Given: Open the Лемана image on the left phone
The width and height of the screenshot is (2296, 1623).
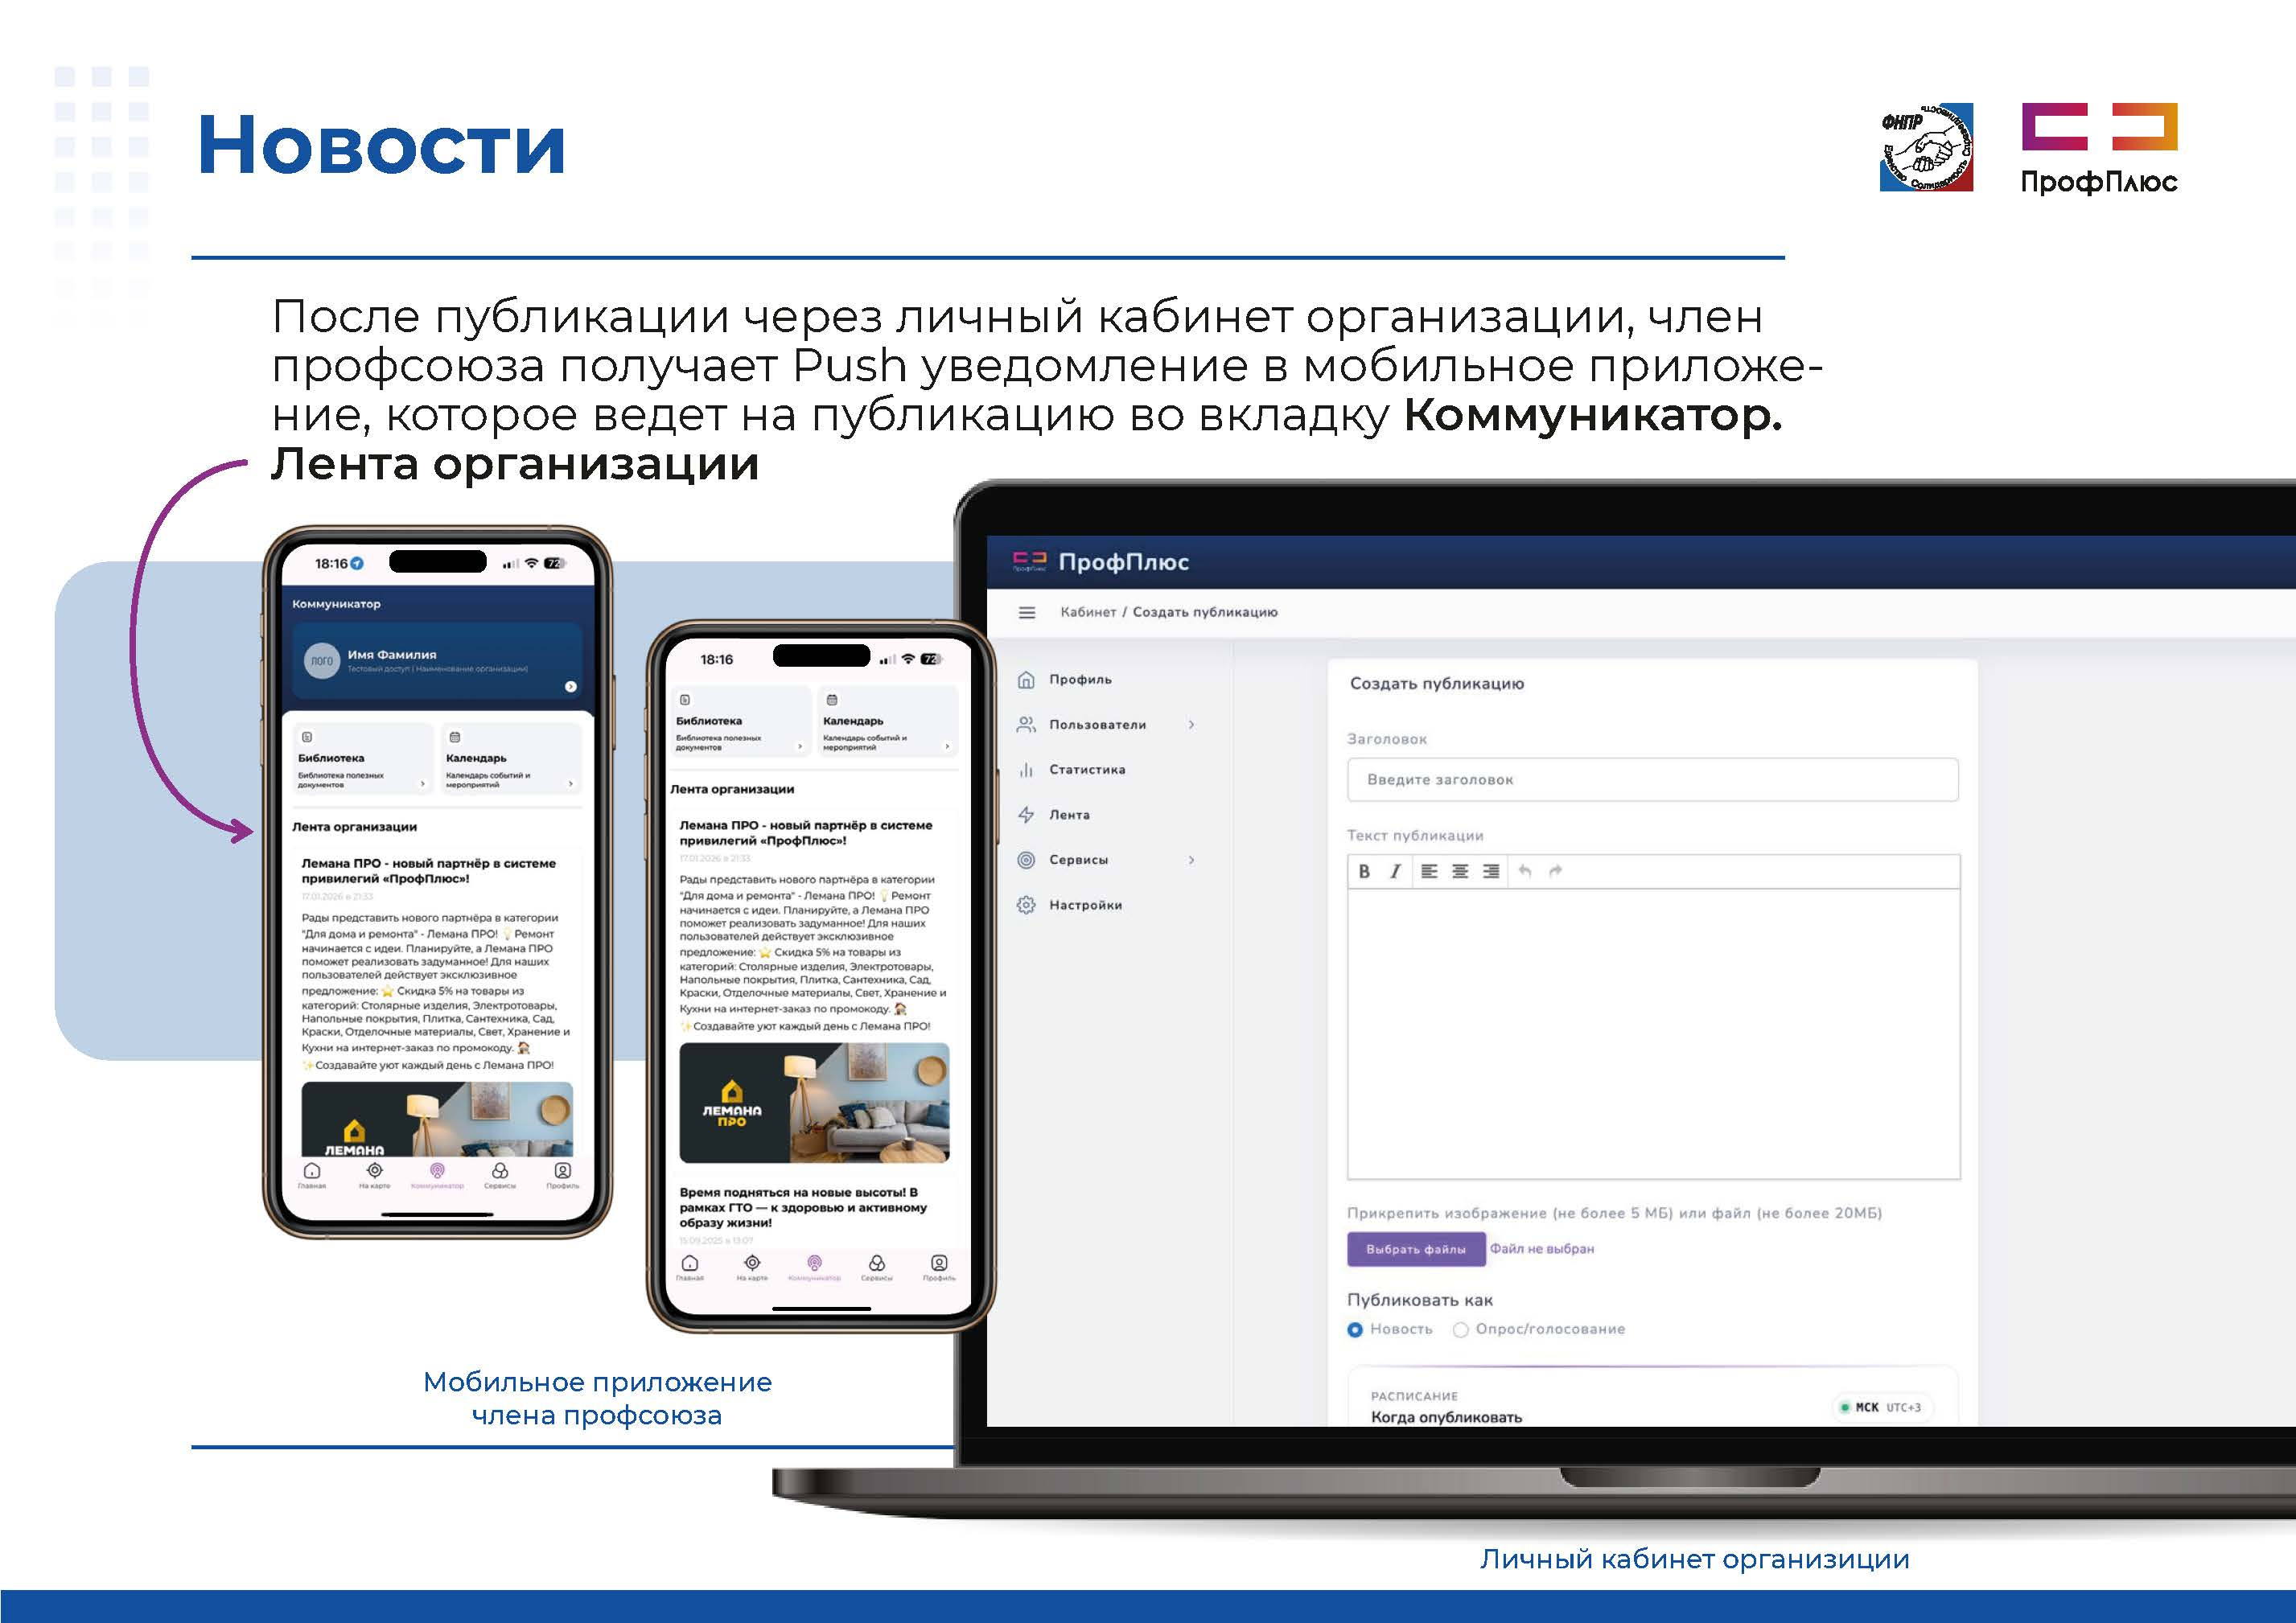Looking at the screenshot, I should point(438,1119).
